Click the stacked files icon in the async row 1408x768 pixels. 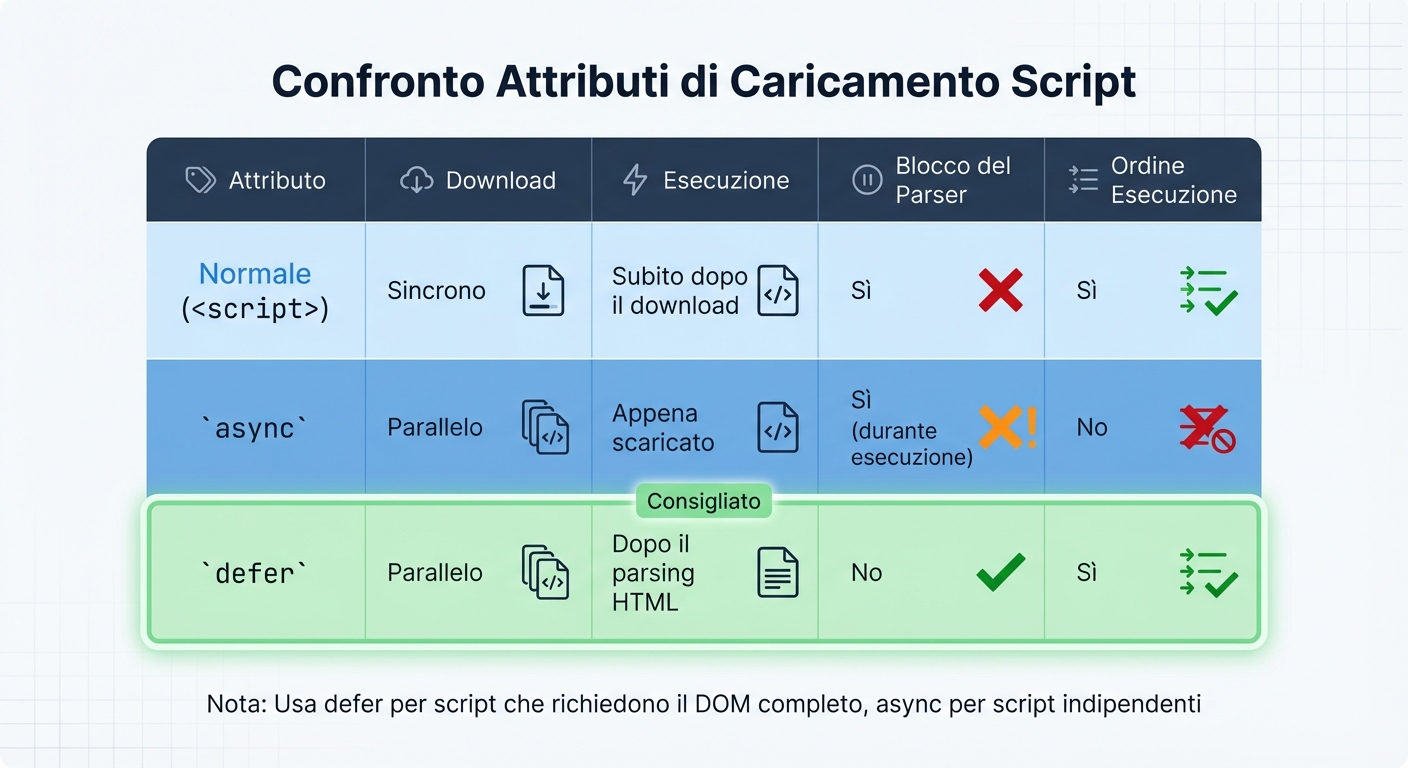(x=545, y=427)
